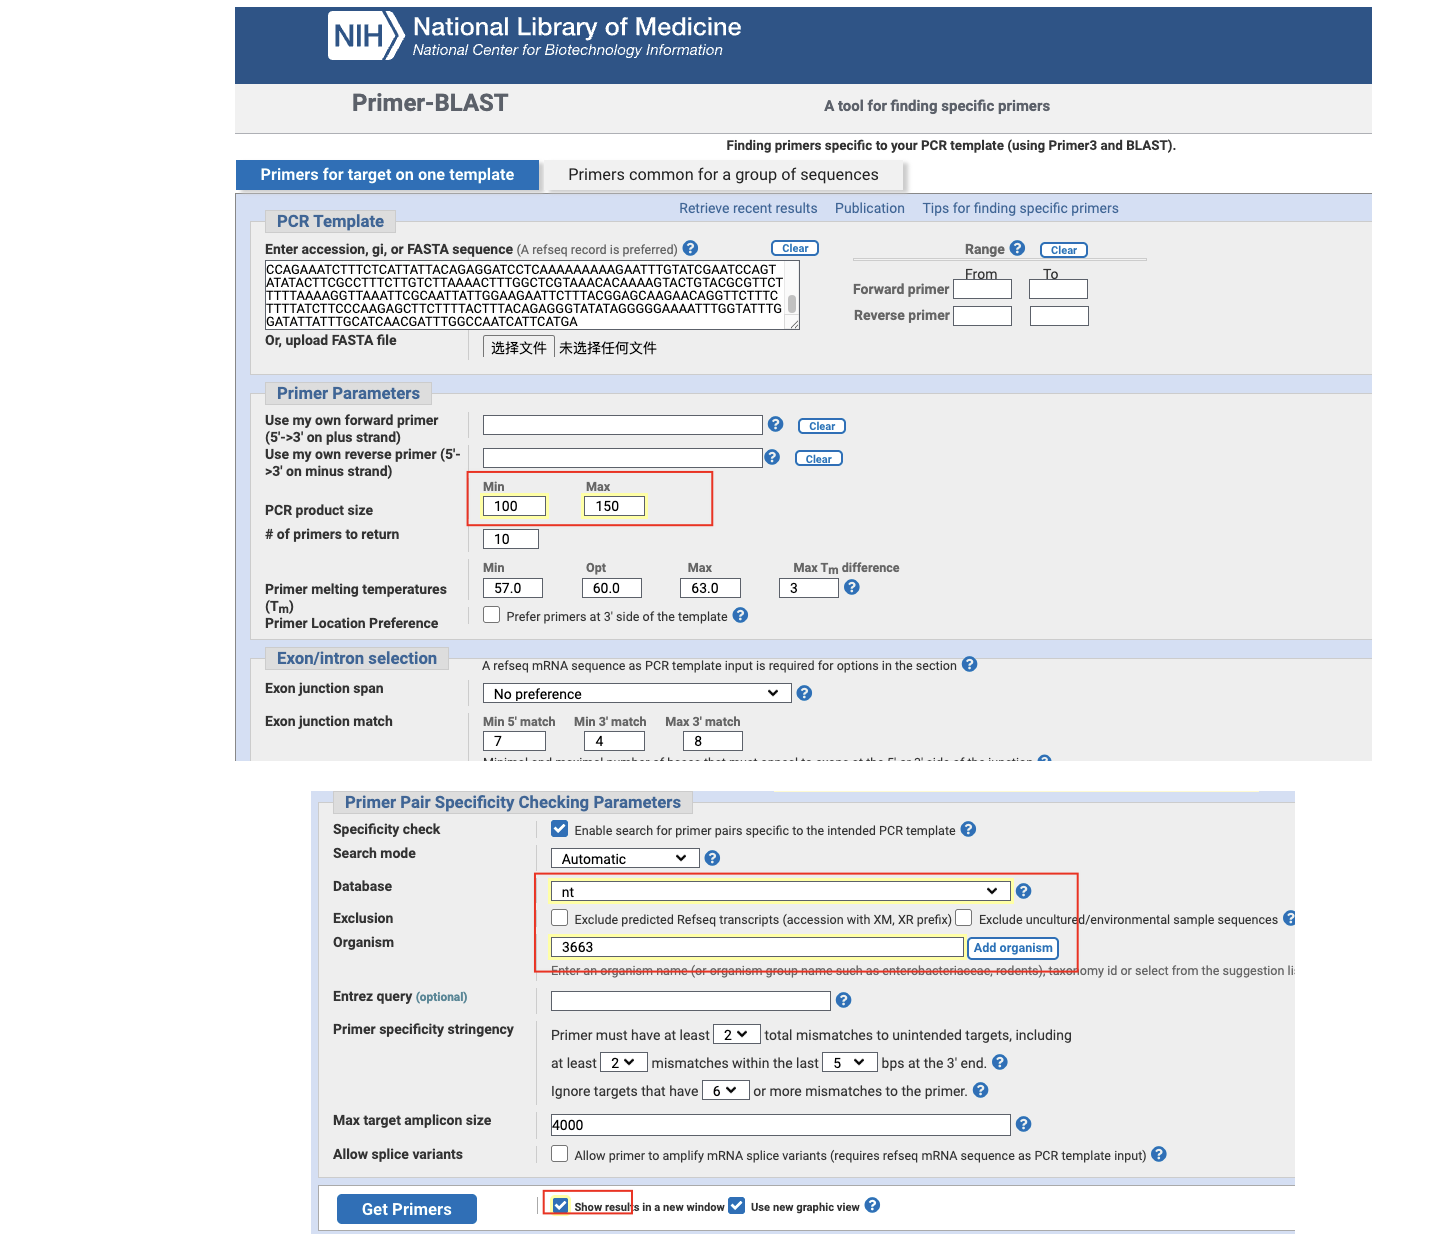The height and width of the screenshot is (1246, 1456).
Task: Click the own forward primer input field
Action: (623, 425)
